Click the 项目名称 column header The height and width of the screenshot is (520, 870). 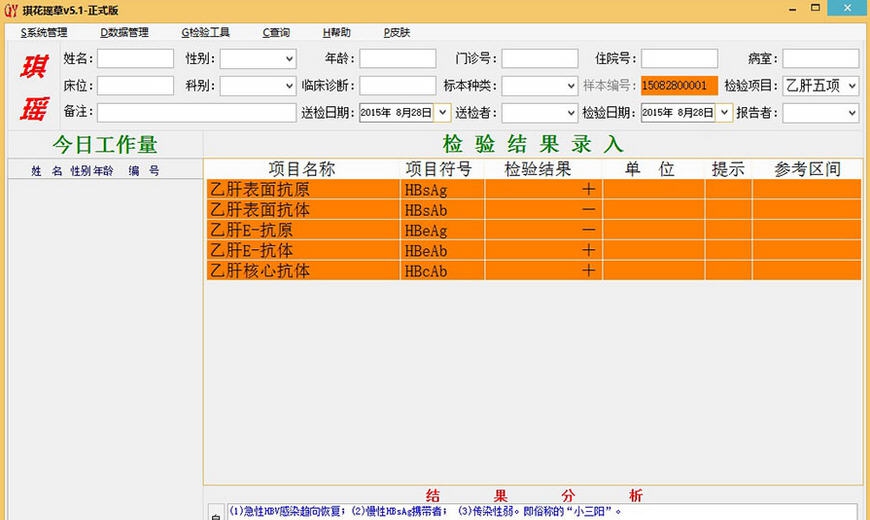(x=302, y=169)
